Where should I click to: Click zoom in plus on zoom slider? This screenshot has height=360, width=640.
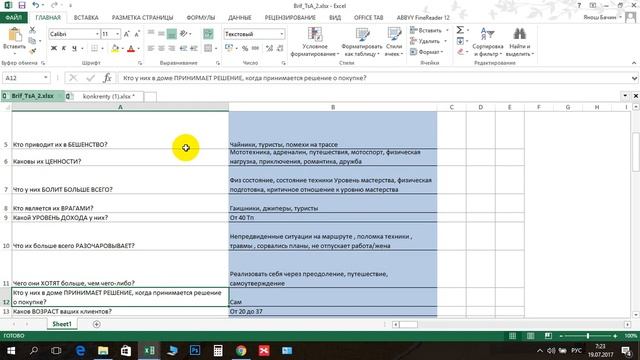coord(615,336)
